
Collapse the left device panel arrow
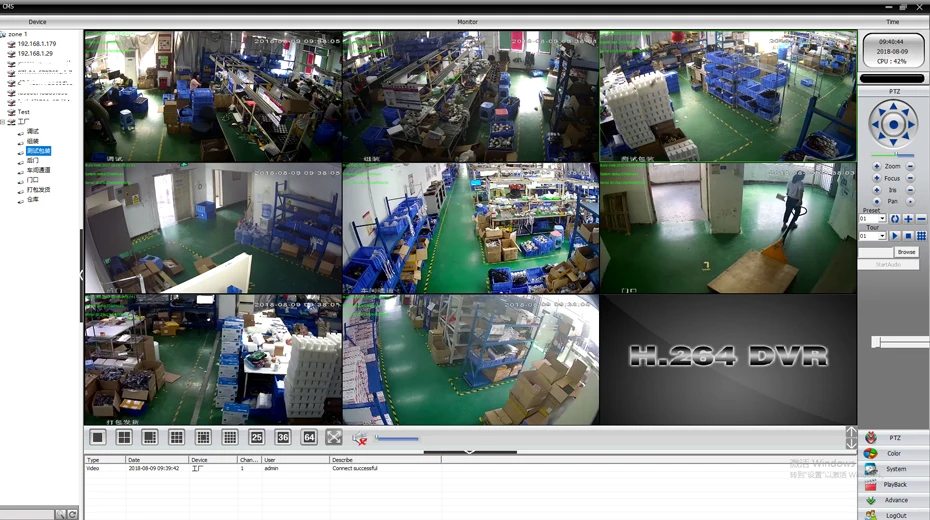[81, 275]
